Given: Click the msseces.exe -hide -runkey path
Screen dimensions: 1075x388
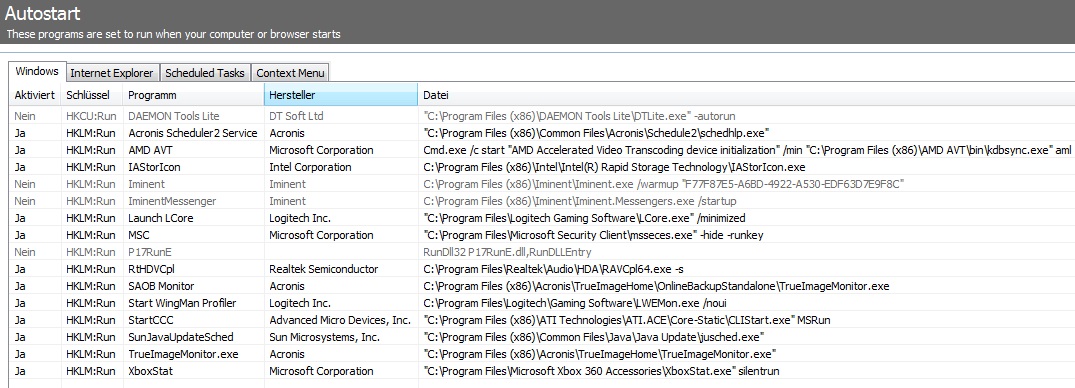Looking at the screenshot, I should point(593,235).
